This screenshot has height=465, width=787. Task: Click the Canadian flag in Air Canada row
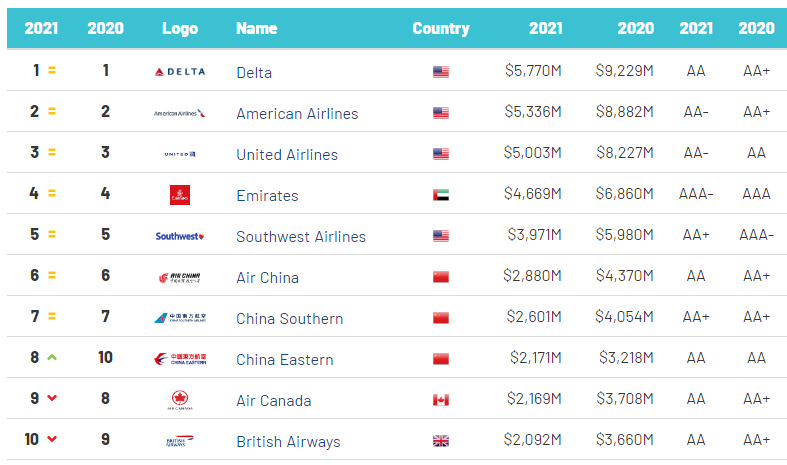tap(441, 400)
